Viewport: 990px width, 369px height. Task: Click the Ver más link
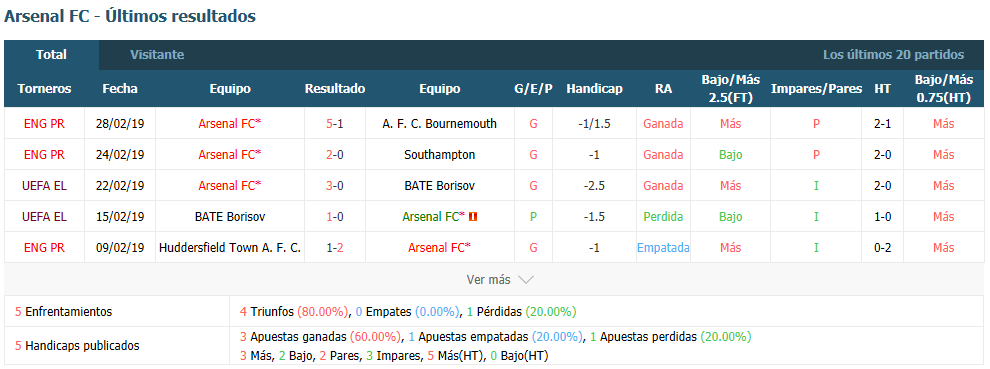[489, 279]
